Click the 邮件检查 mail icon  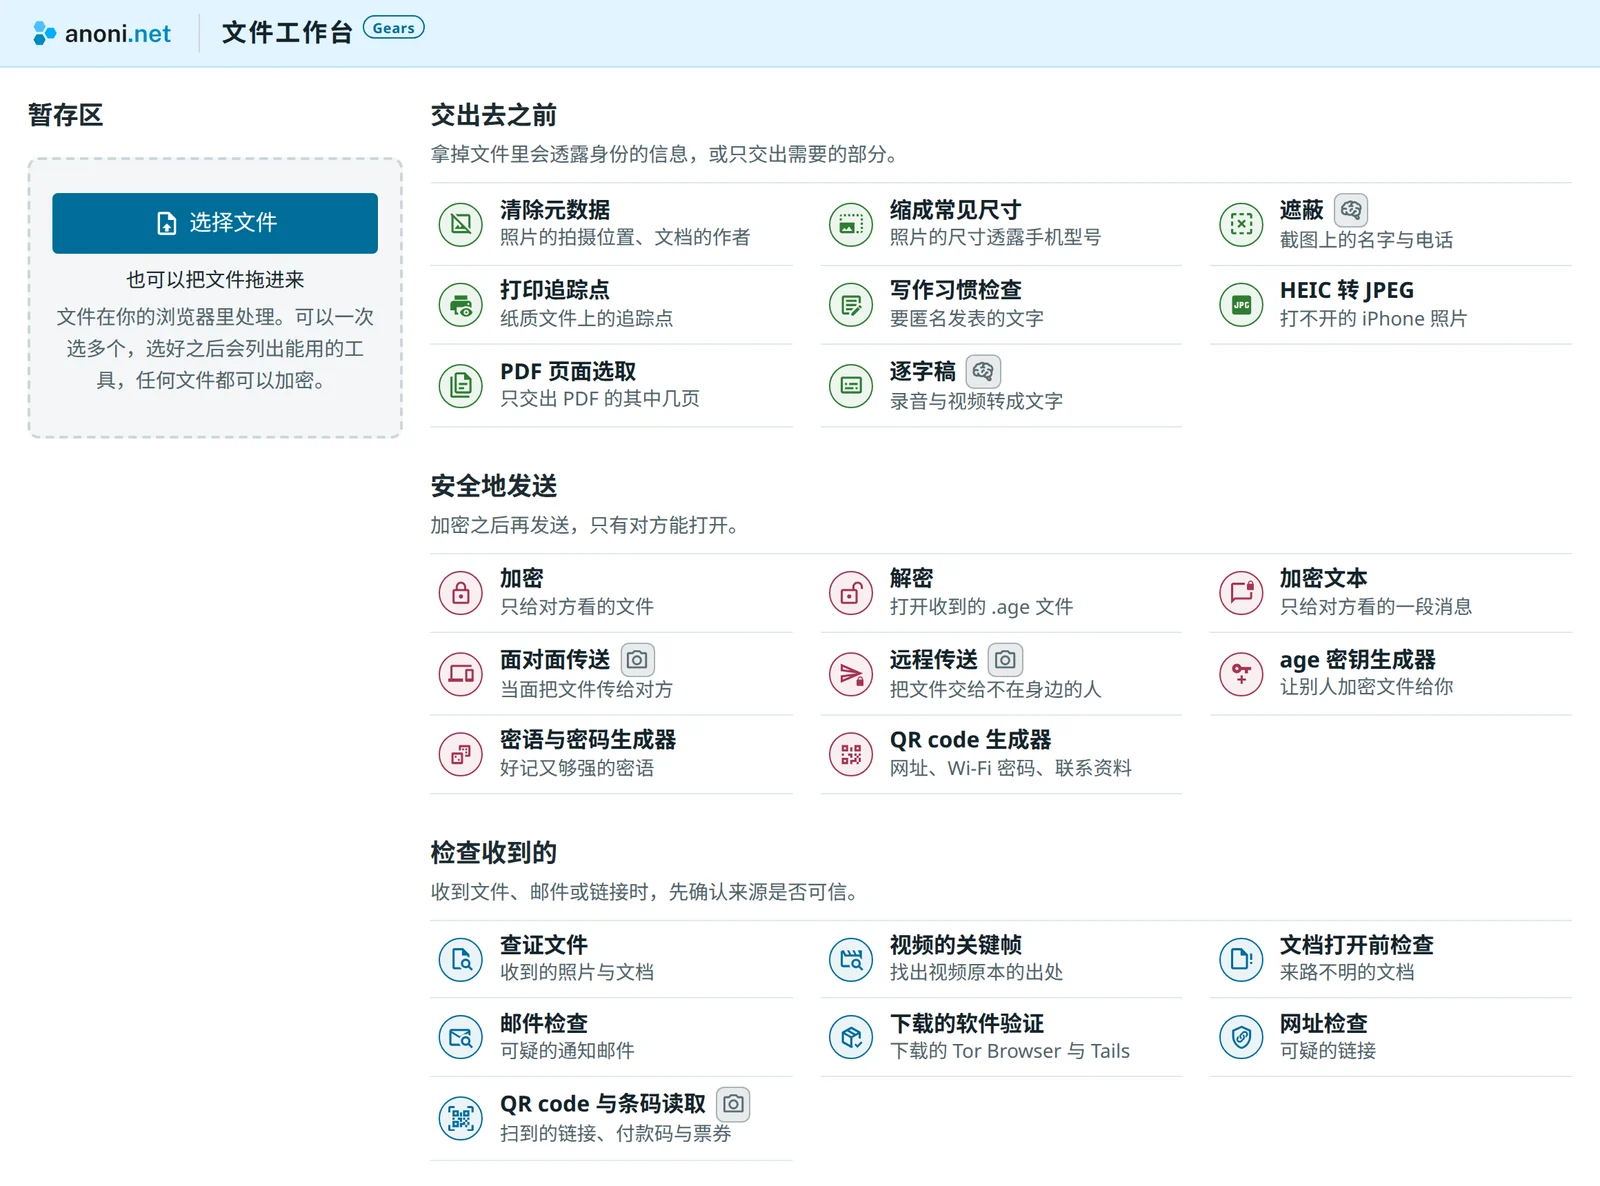click(461, 1038)
